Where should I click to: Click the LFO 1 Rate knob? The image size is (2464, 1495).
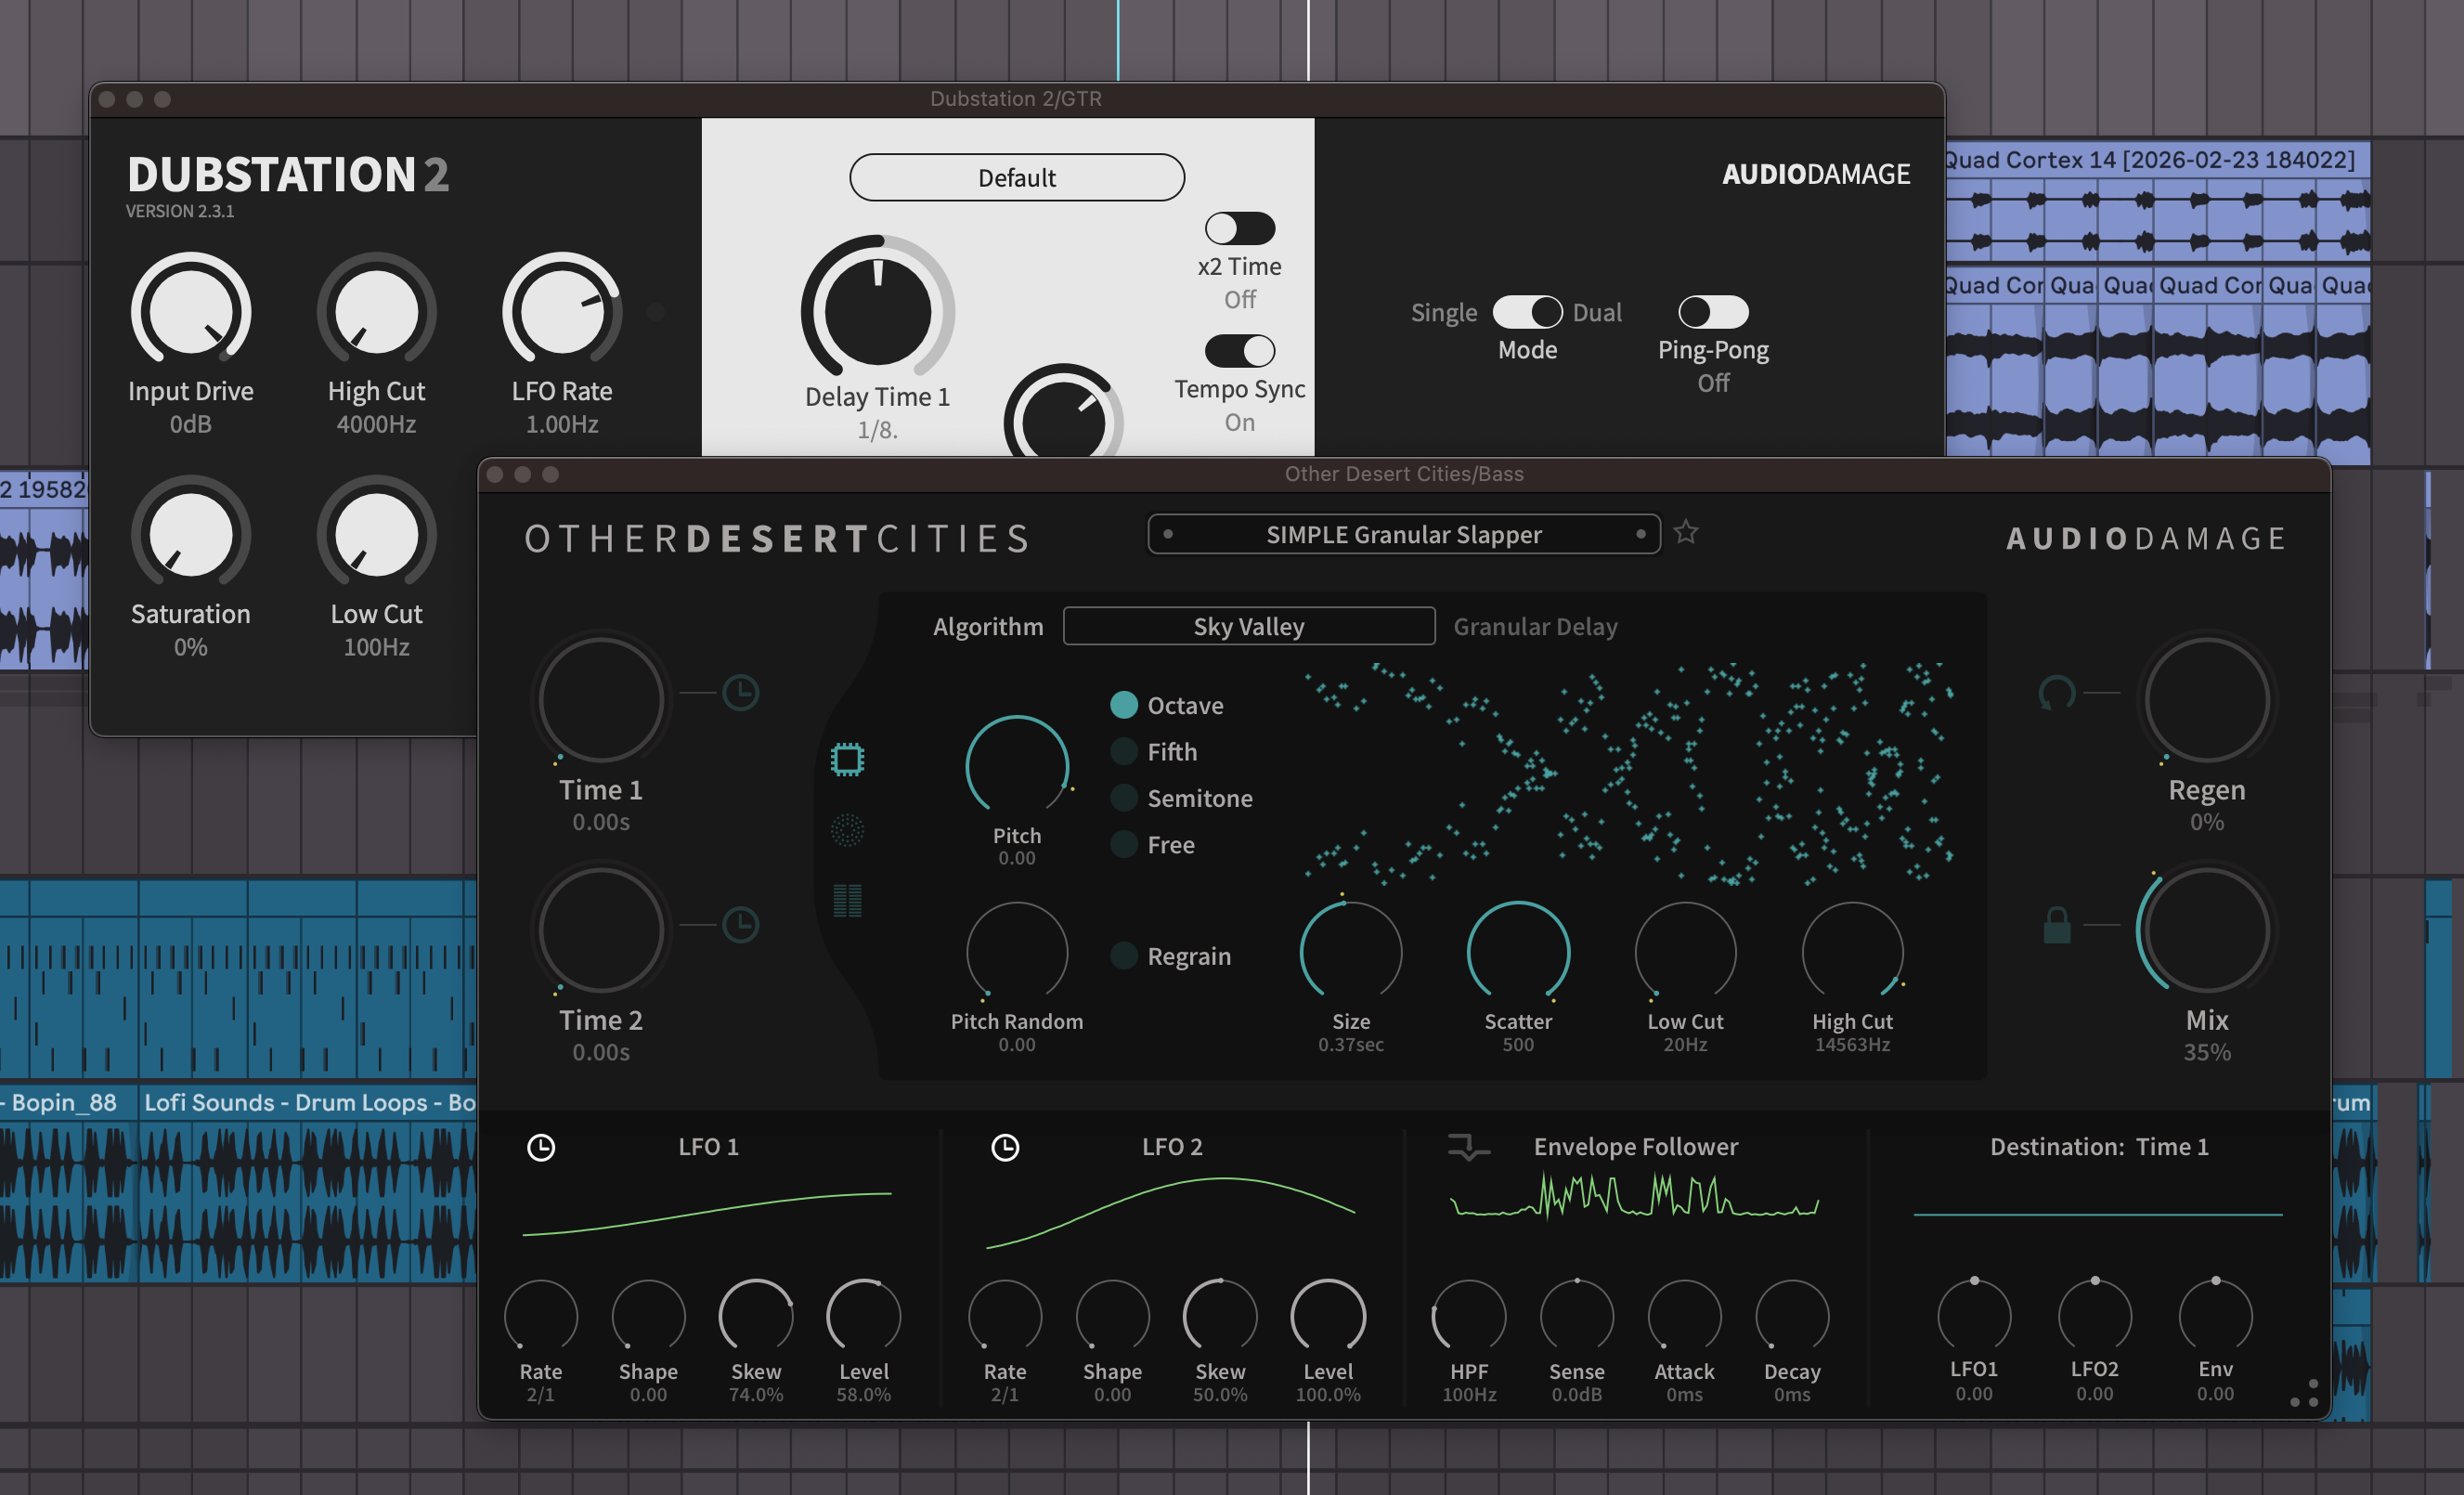click(x=540, y=1316)
